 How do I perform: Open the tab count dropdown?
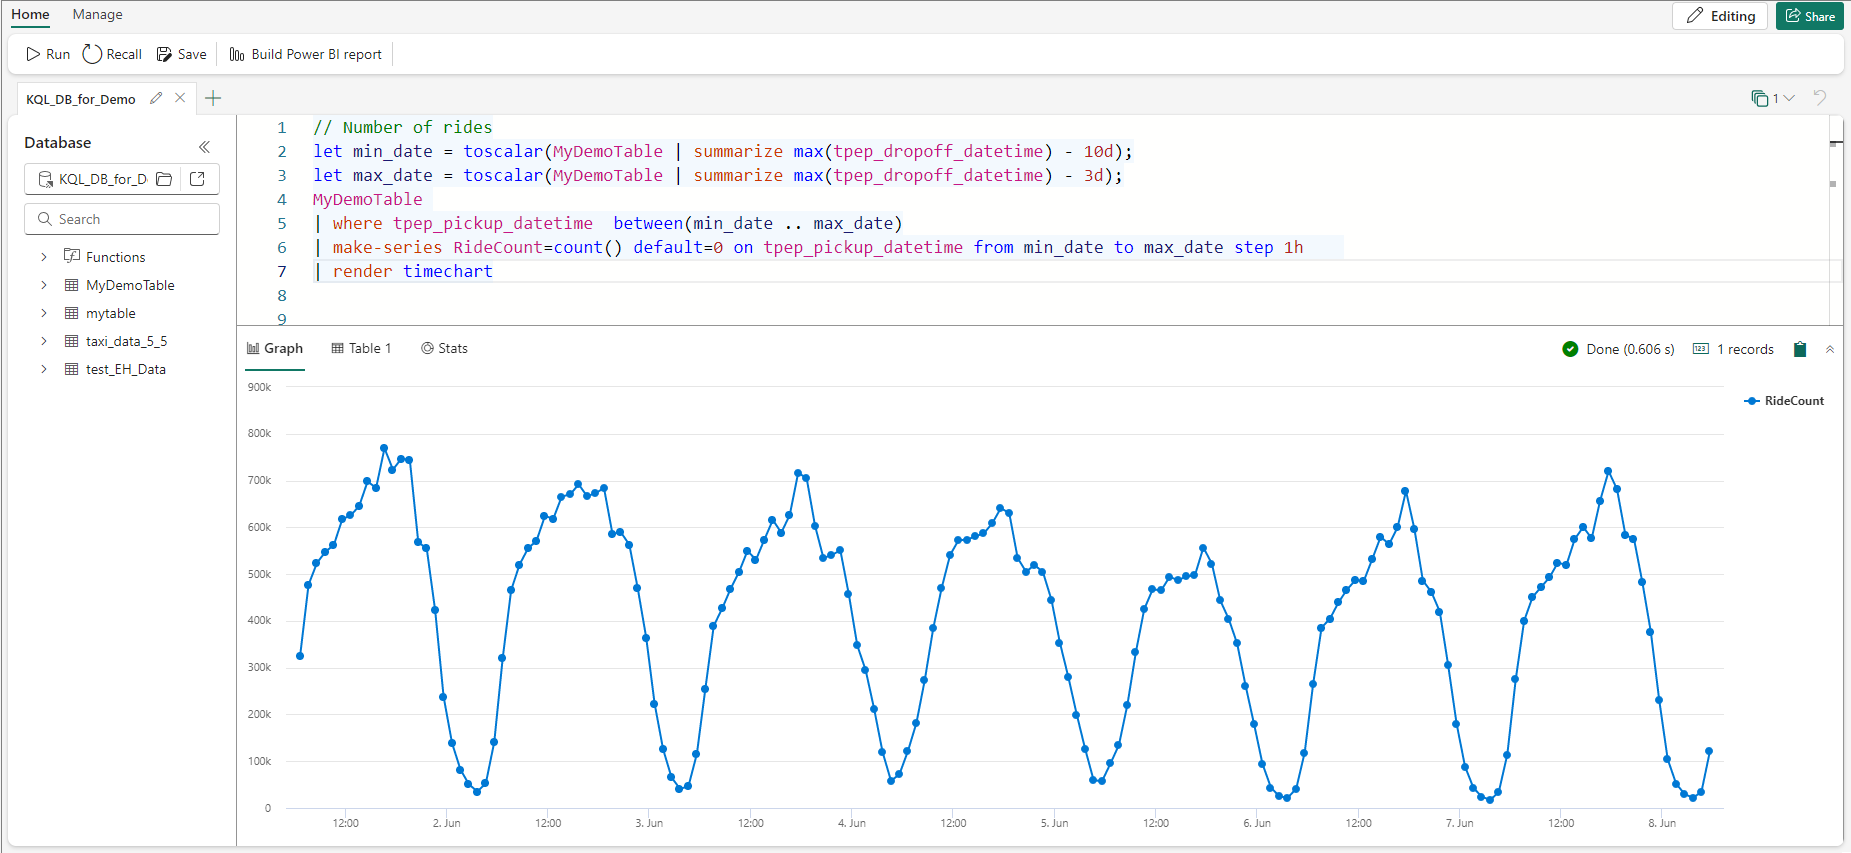[x=1773, y=98]
